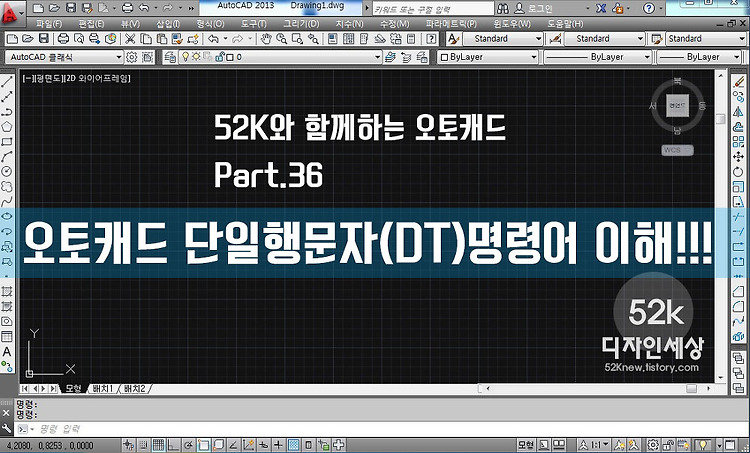Toggle layer 0 on/off lightbulb
This screenshot has height=453, width=750.
(186, 57)
